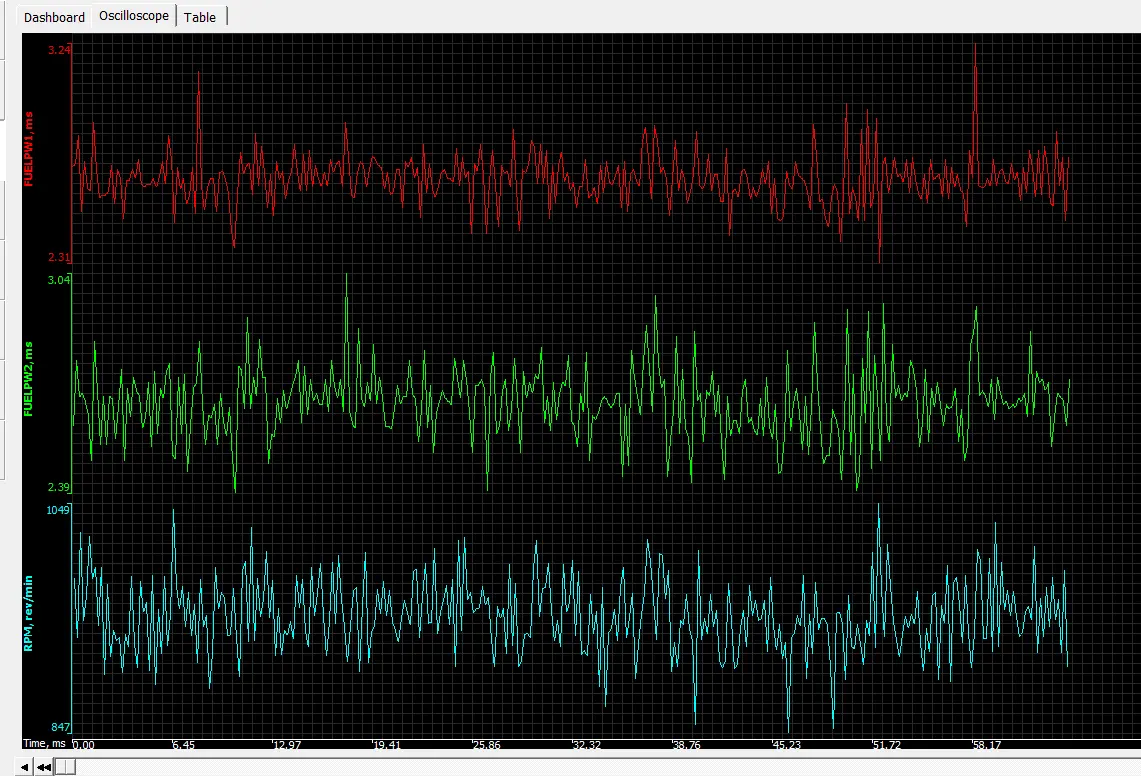Click the FUELPW2, ms axis label
The width and height of the screenshot is (1141, 776).
tap(28, 379)
